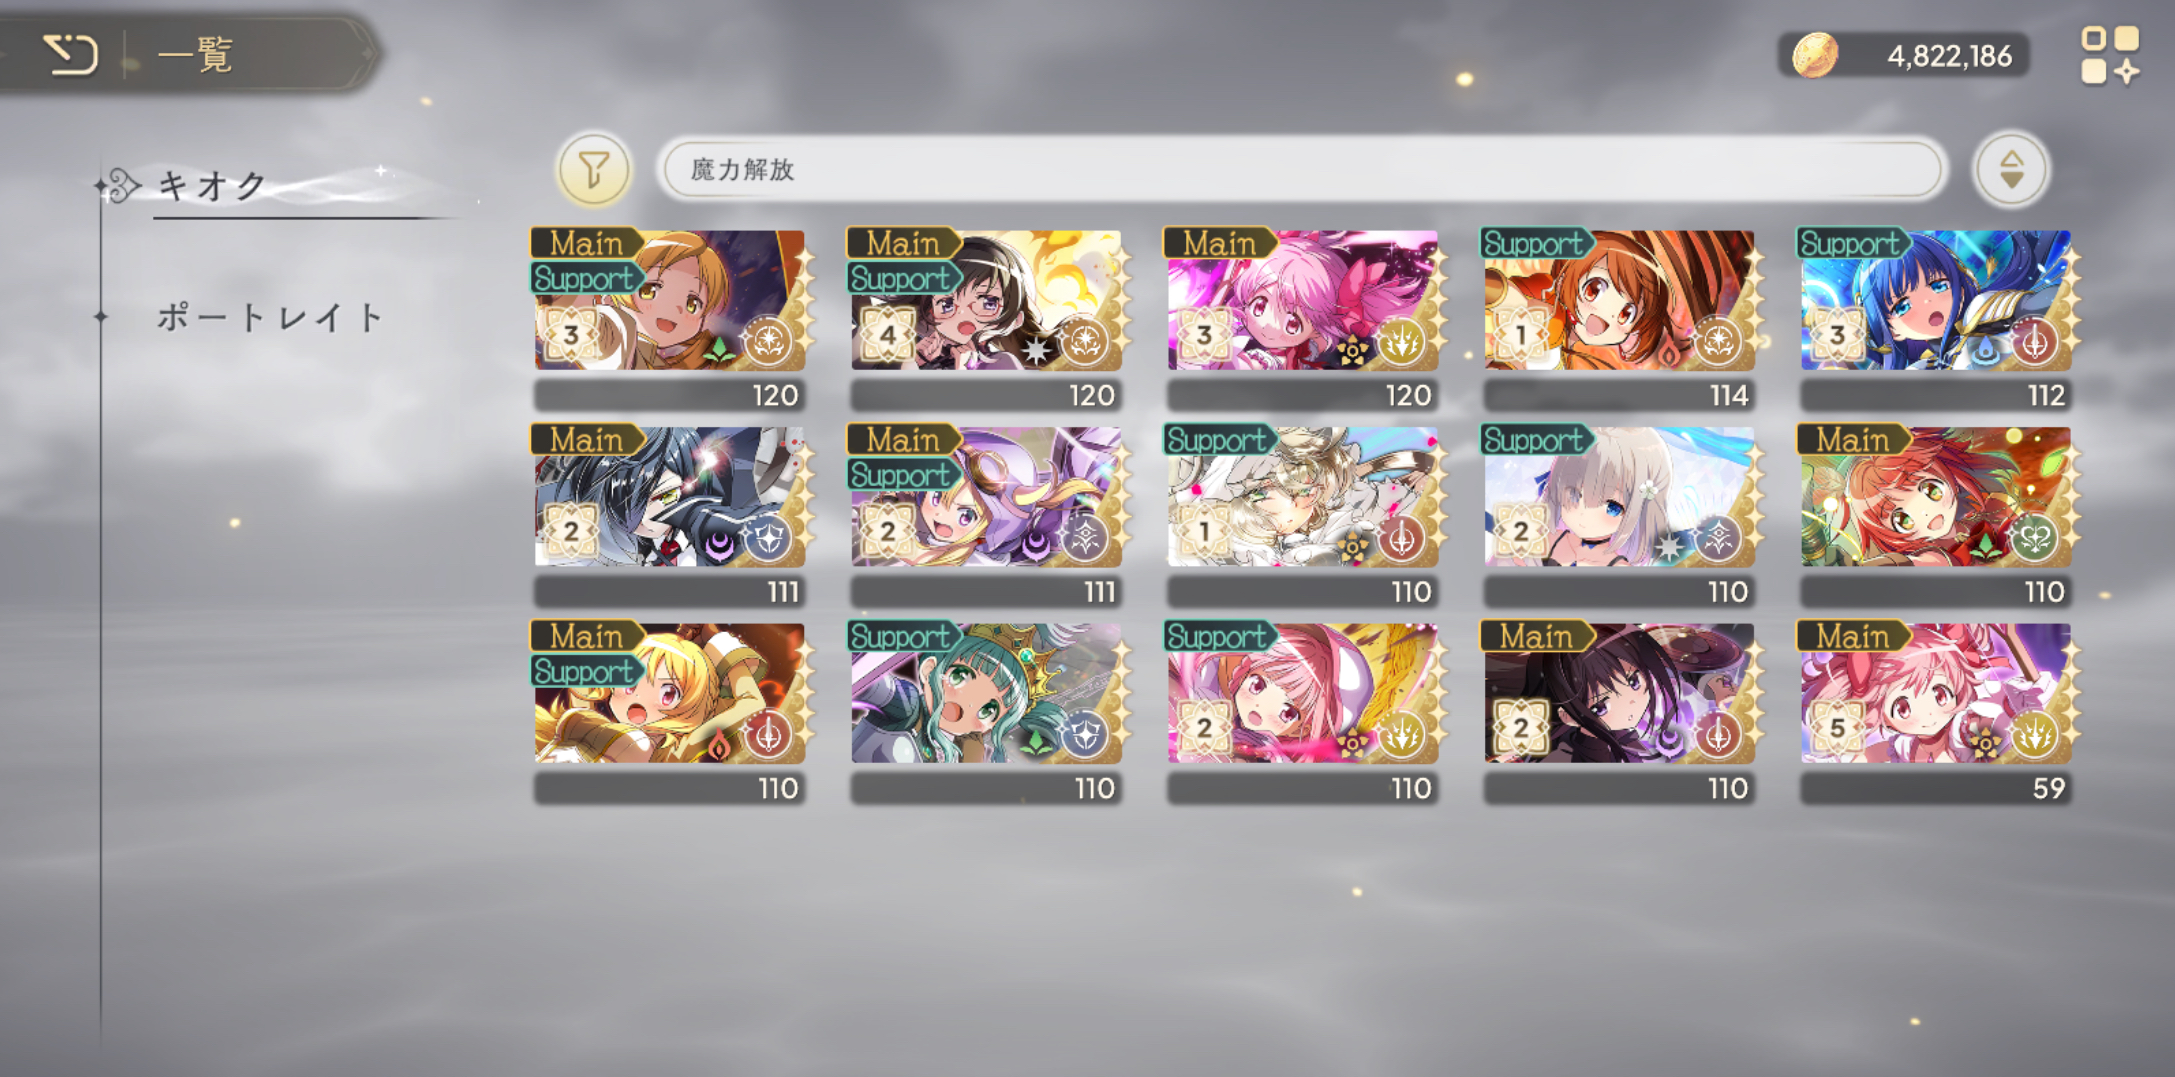This screenshot has height=1077, width=2175.
Task: Open the filter funnel icon
Action: point(594,170)
